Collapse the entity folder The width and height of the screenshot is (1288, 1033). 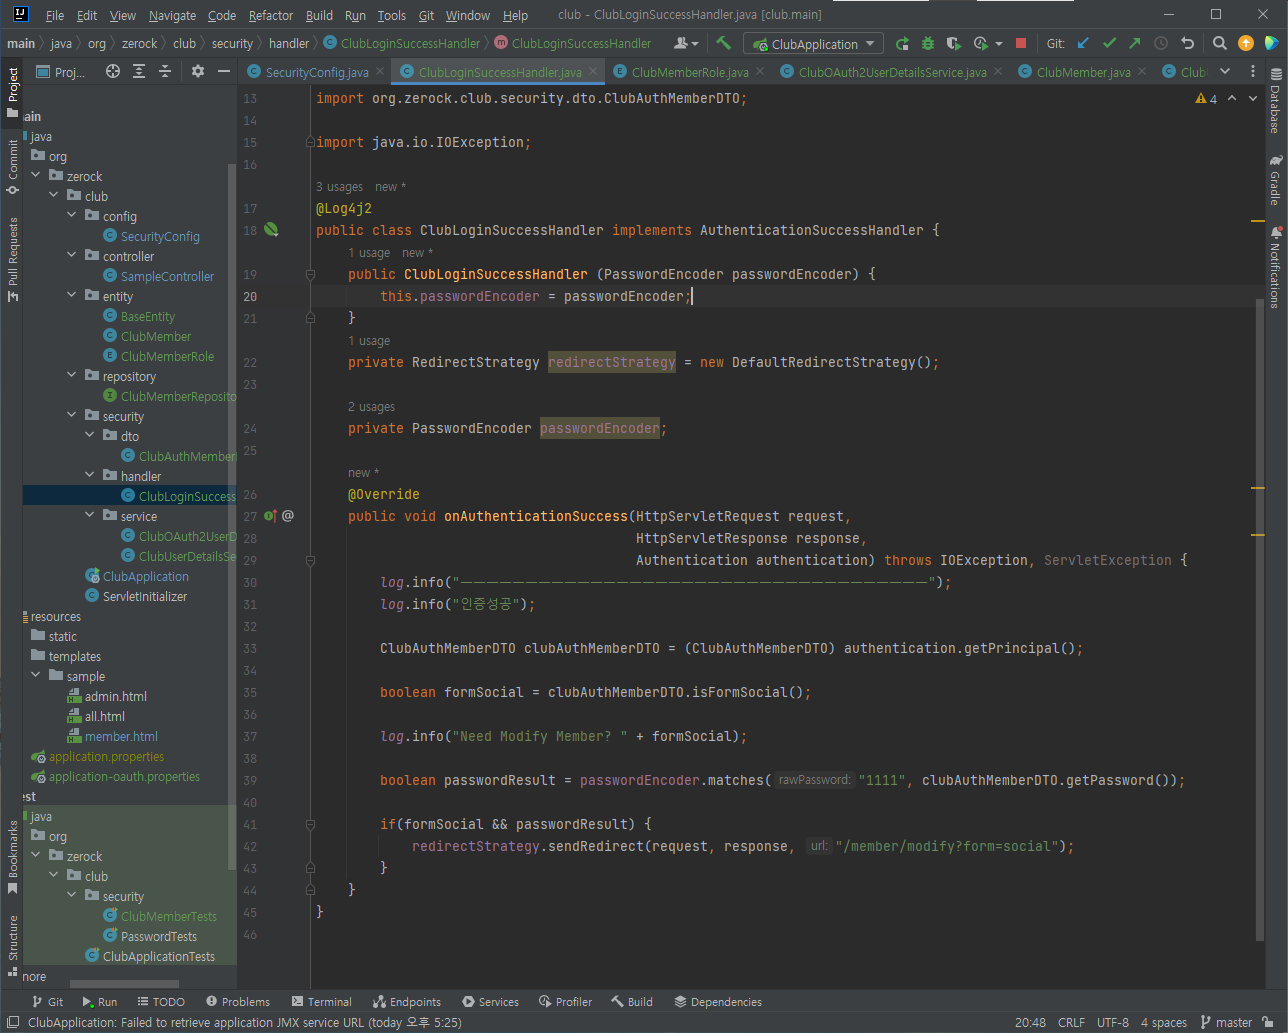[72, 296]
